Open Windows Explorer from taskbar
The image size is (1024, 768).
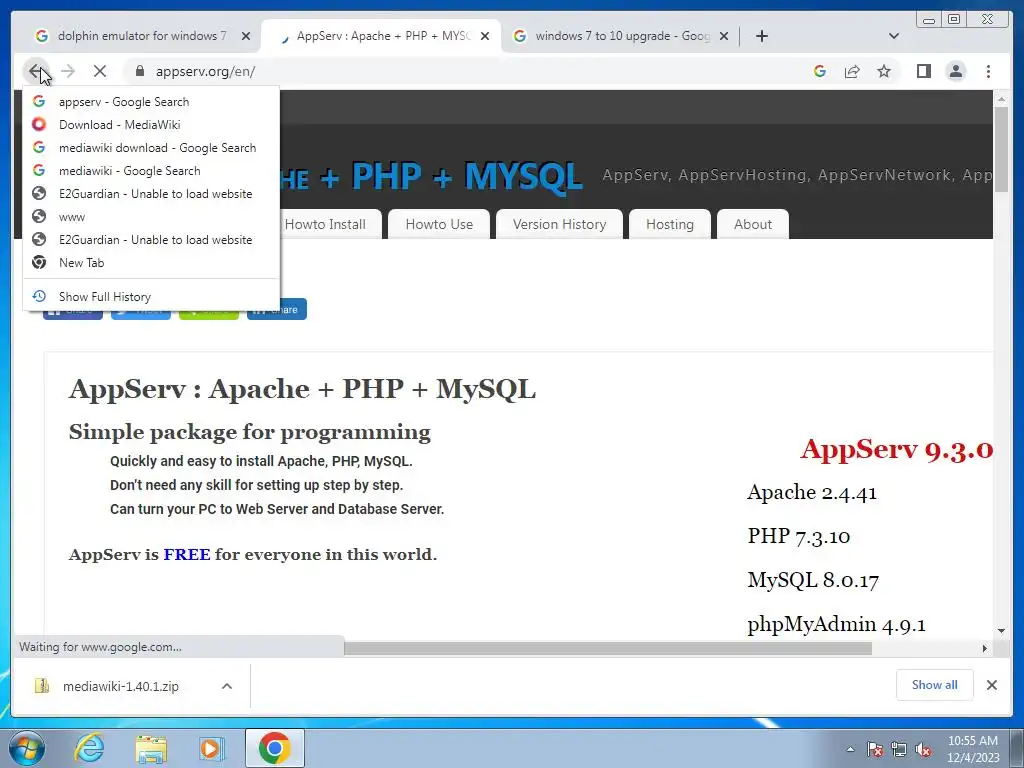[x=151, y=748]
